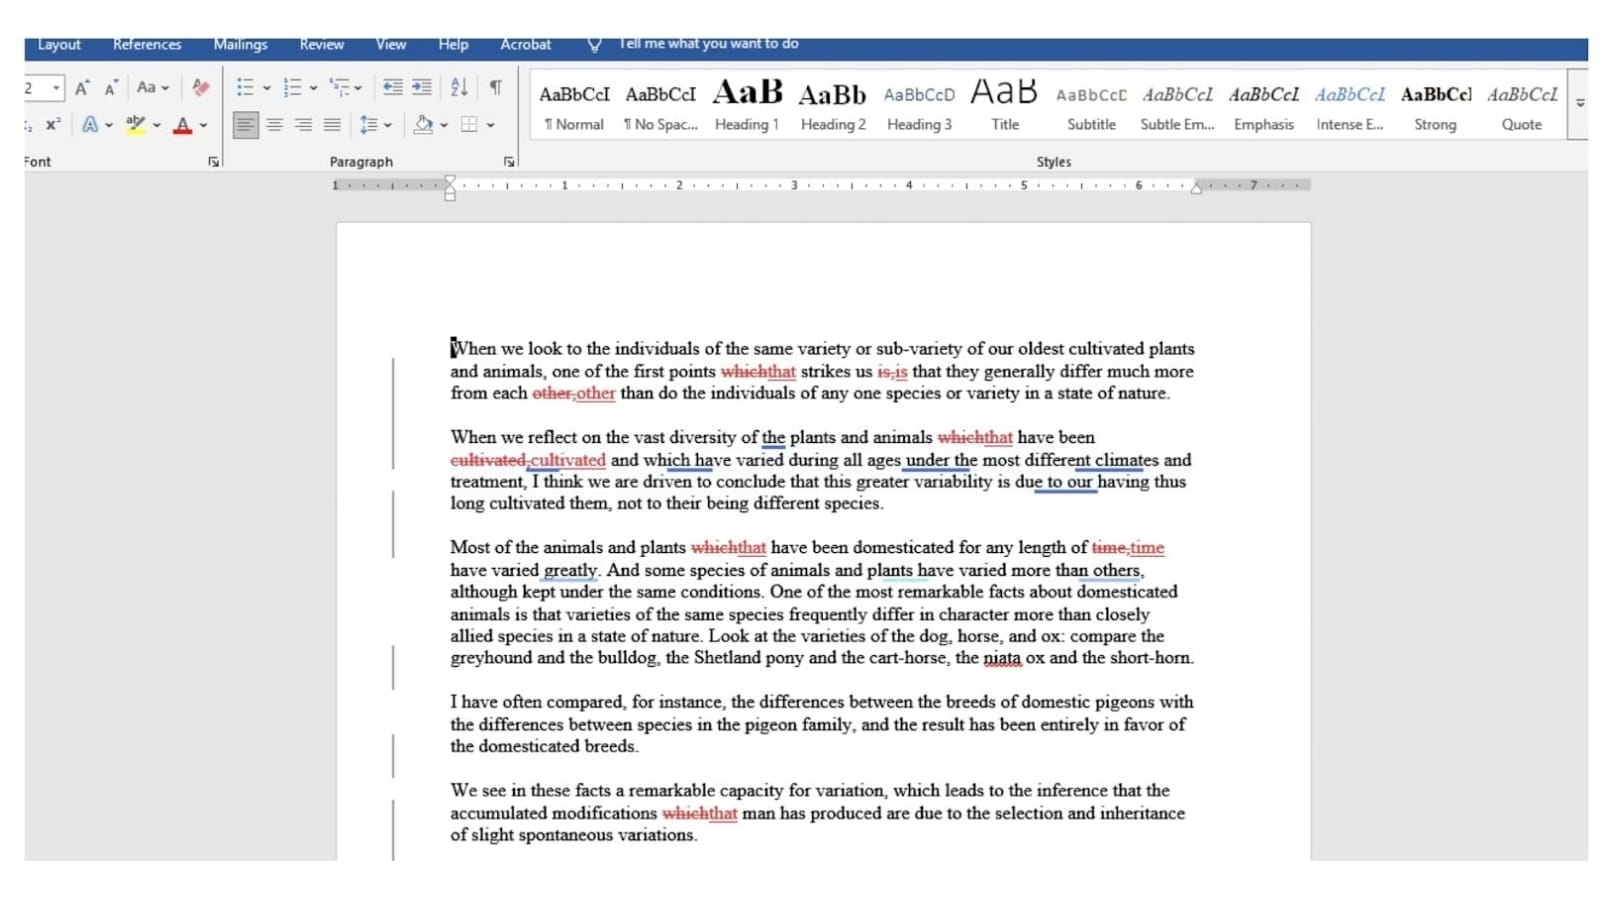This screenshot has height=908, width=1607.
Task: Click the change bar beside first paragraph
Action: pos(393,414)
